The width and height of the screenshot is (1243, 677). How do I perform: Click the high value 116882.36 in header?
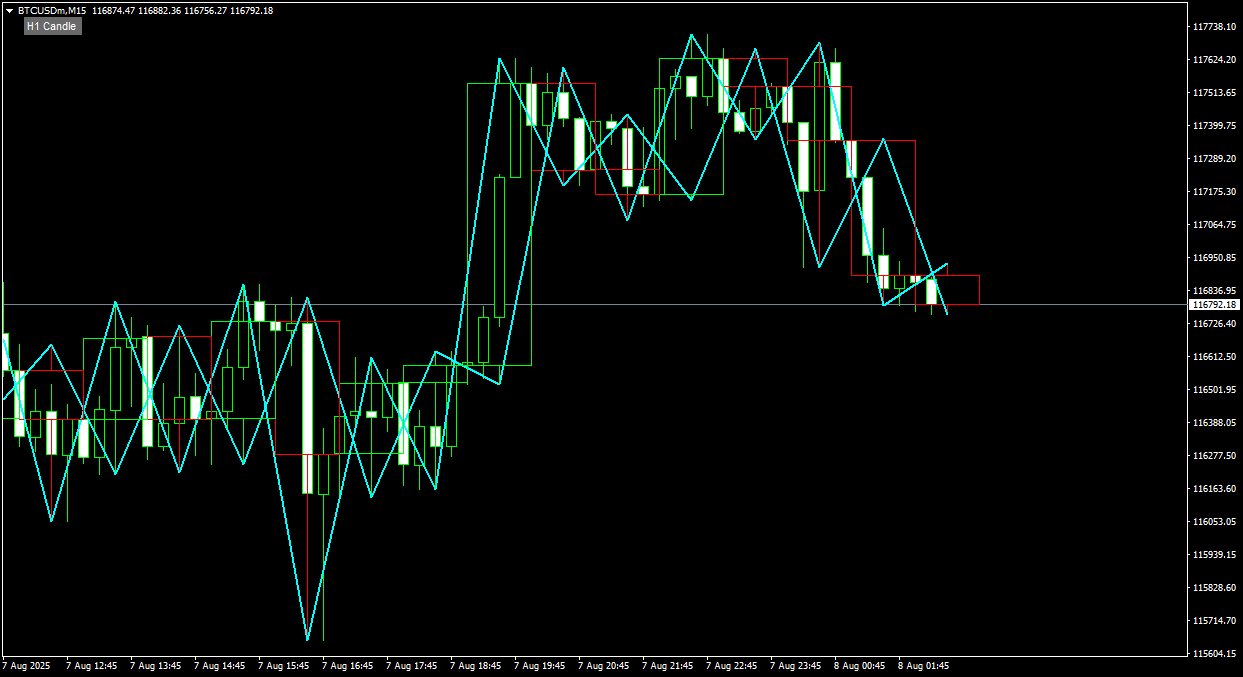[x=160, y=11]
